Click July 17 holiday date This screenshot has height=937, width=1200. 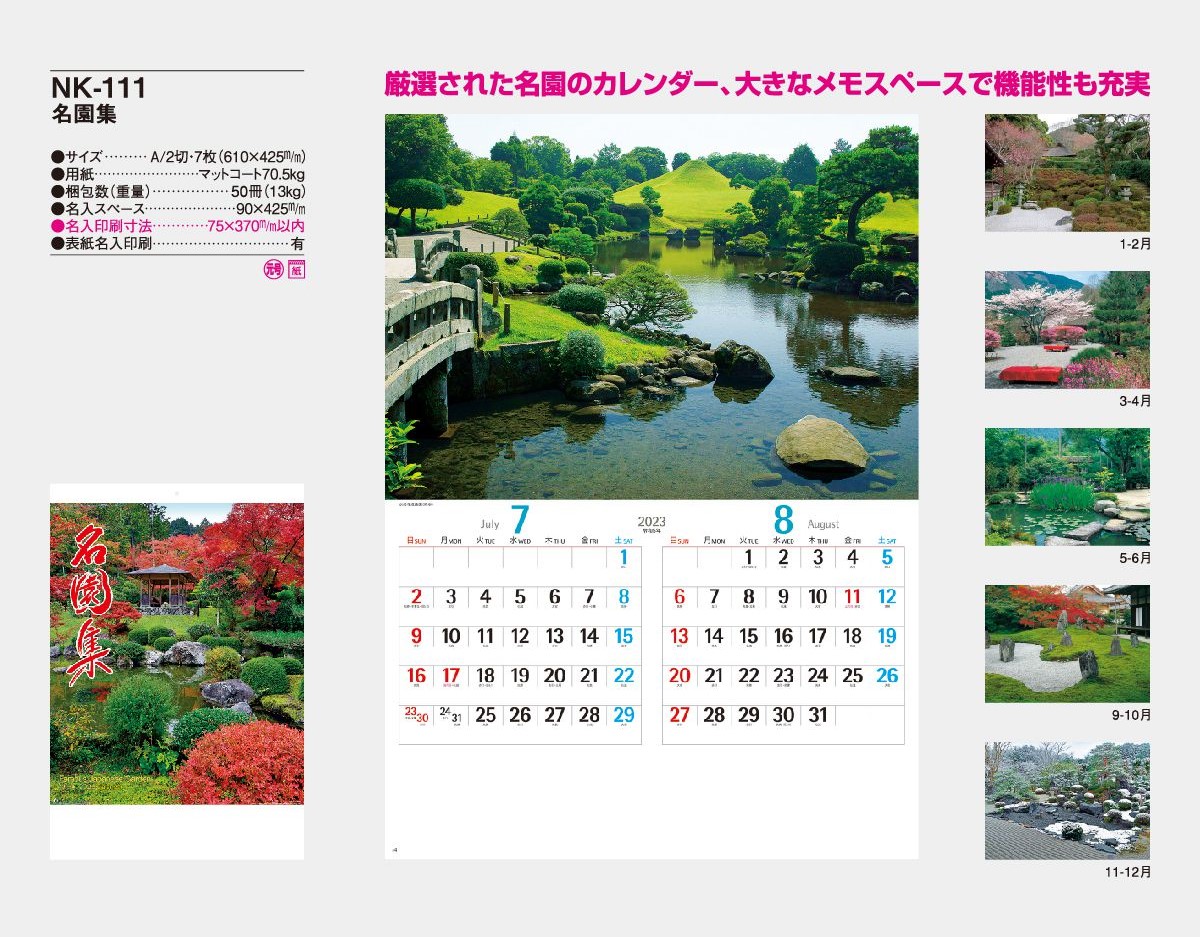[451, 677]
